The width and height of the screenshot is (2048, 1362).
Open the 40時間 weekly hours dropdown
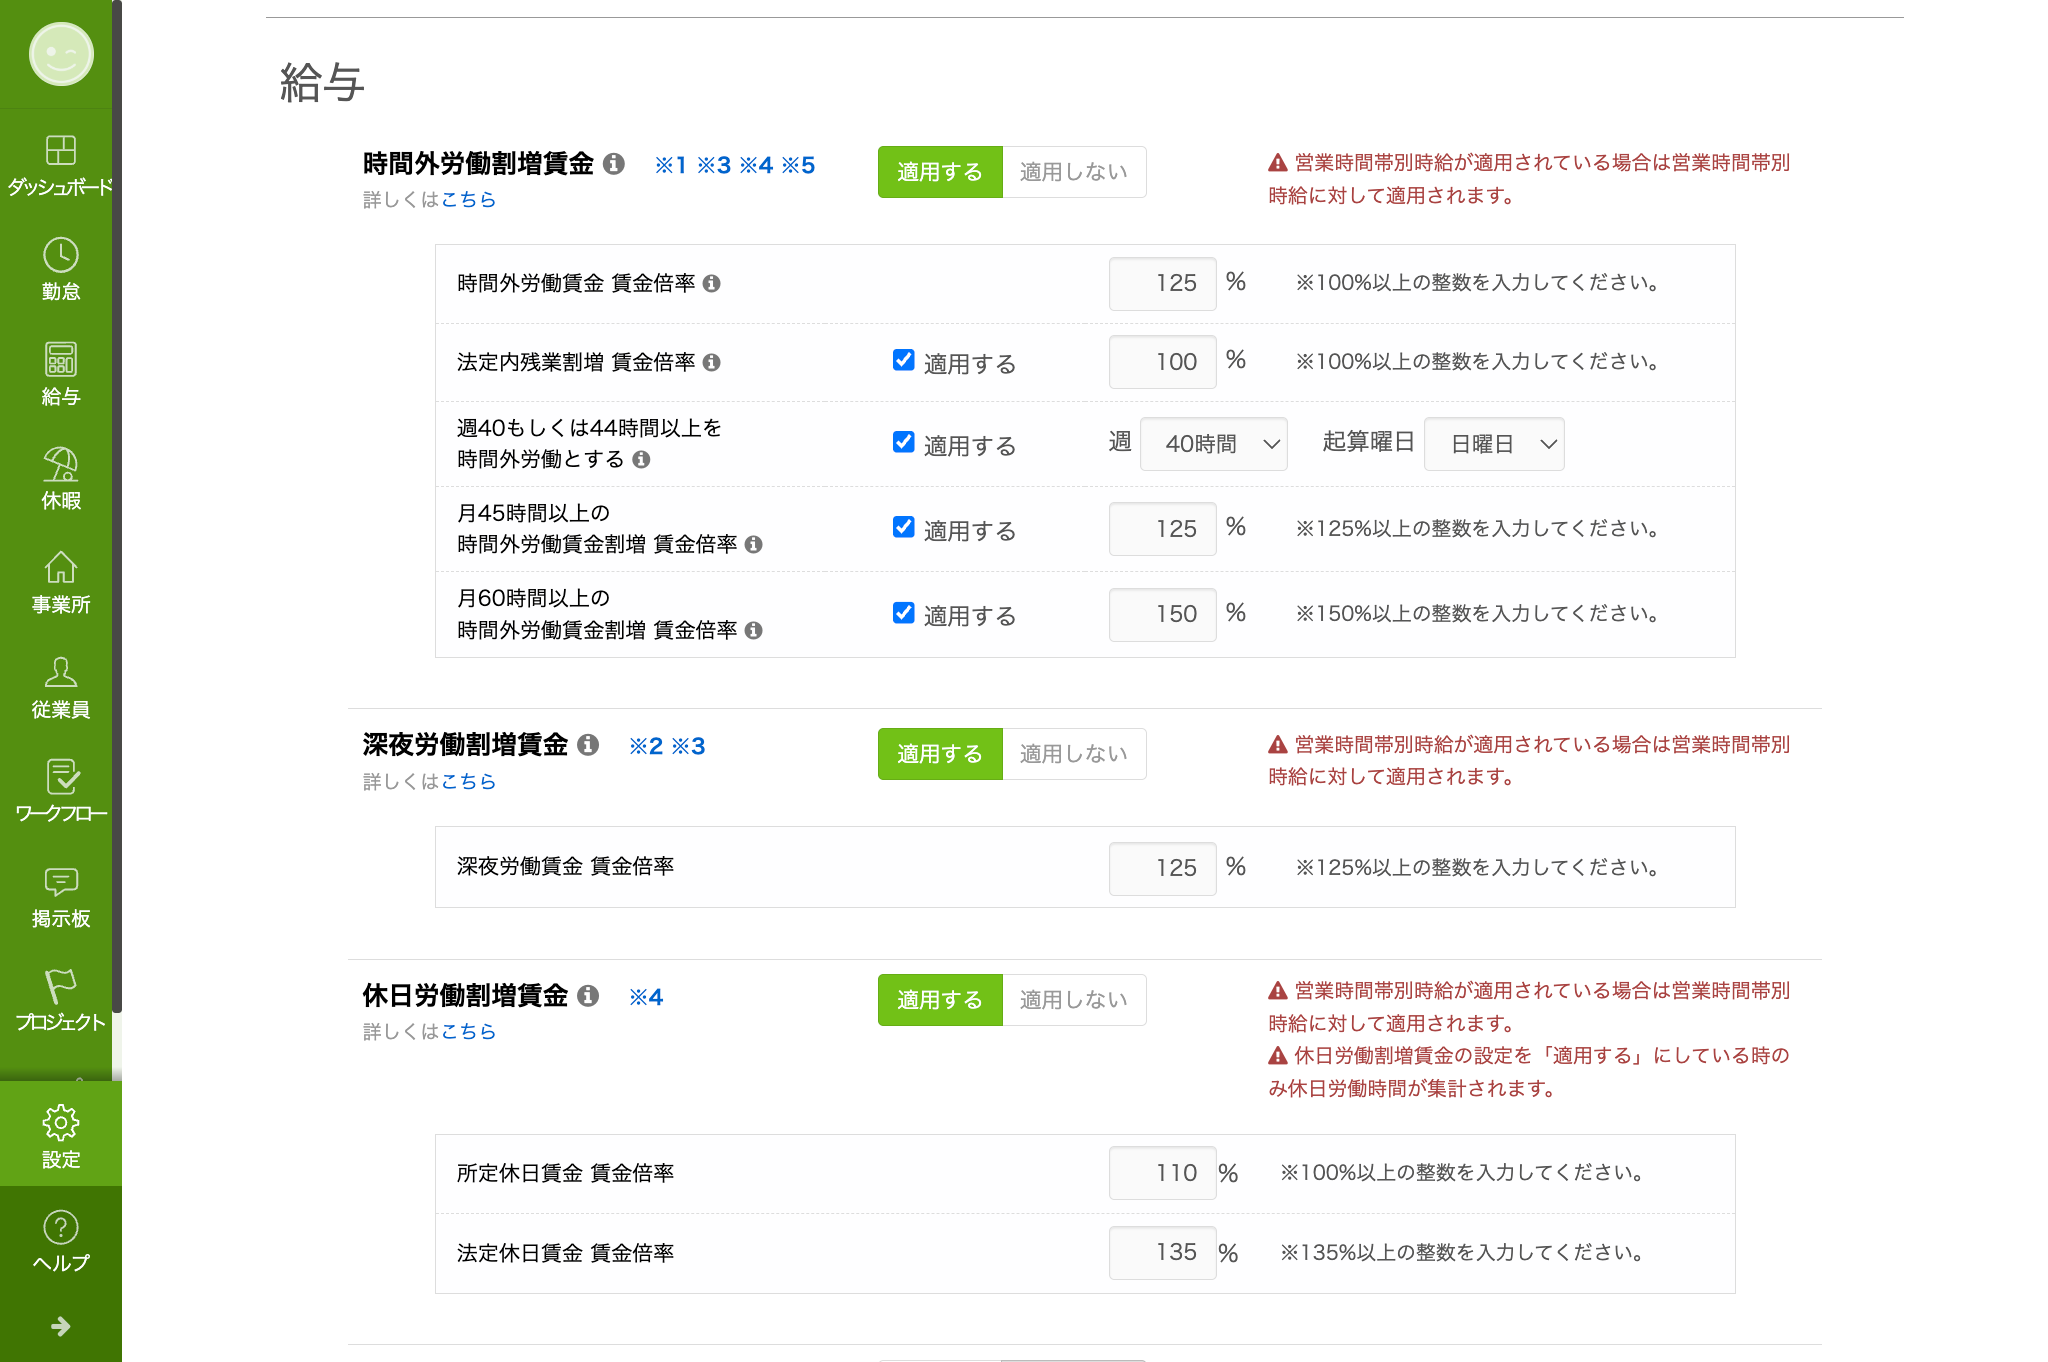pos(1213,444)
